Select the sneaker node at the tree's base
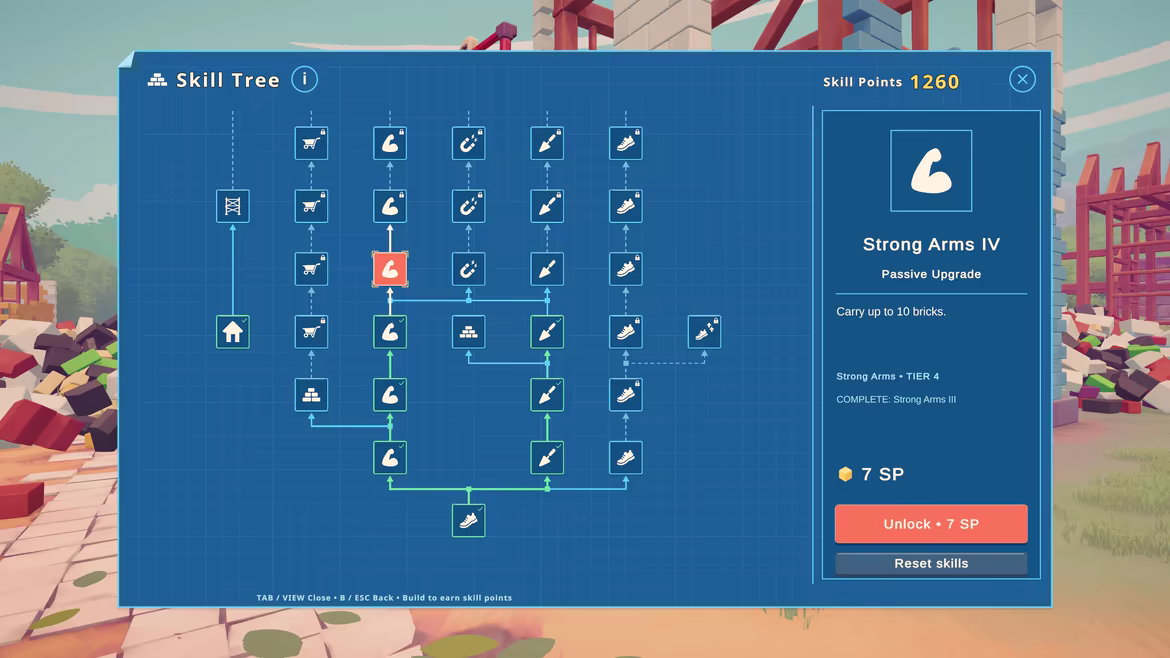 pyautogui.click(x=469, y=521)
